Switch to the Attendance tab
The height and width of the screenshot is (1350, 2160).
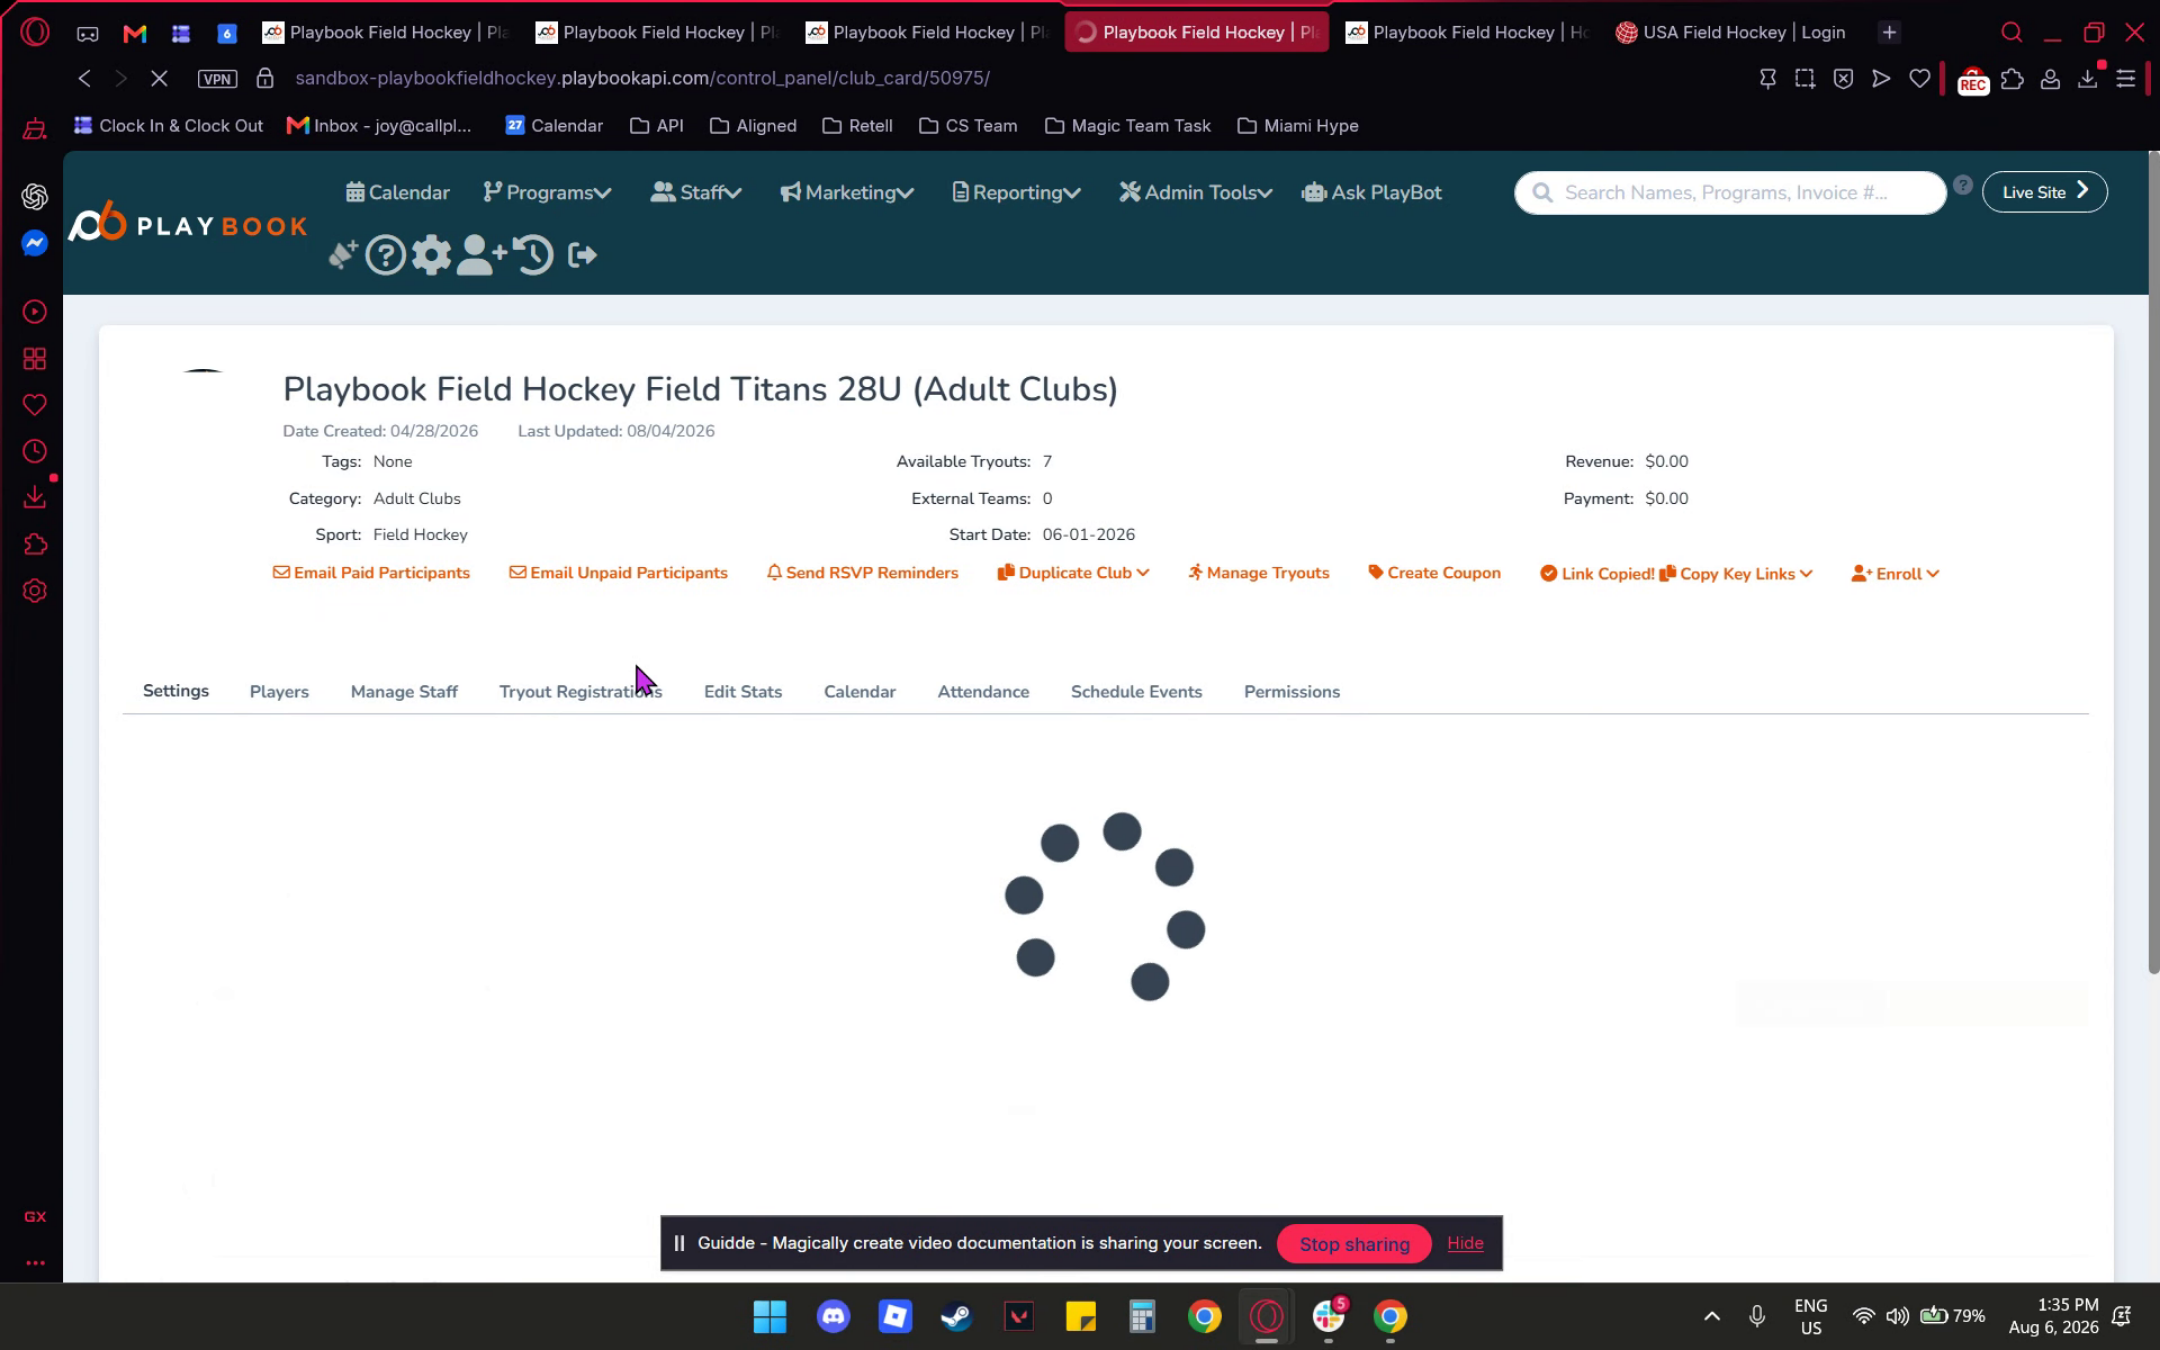point(983,691)
